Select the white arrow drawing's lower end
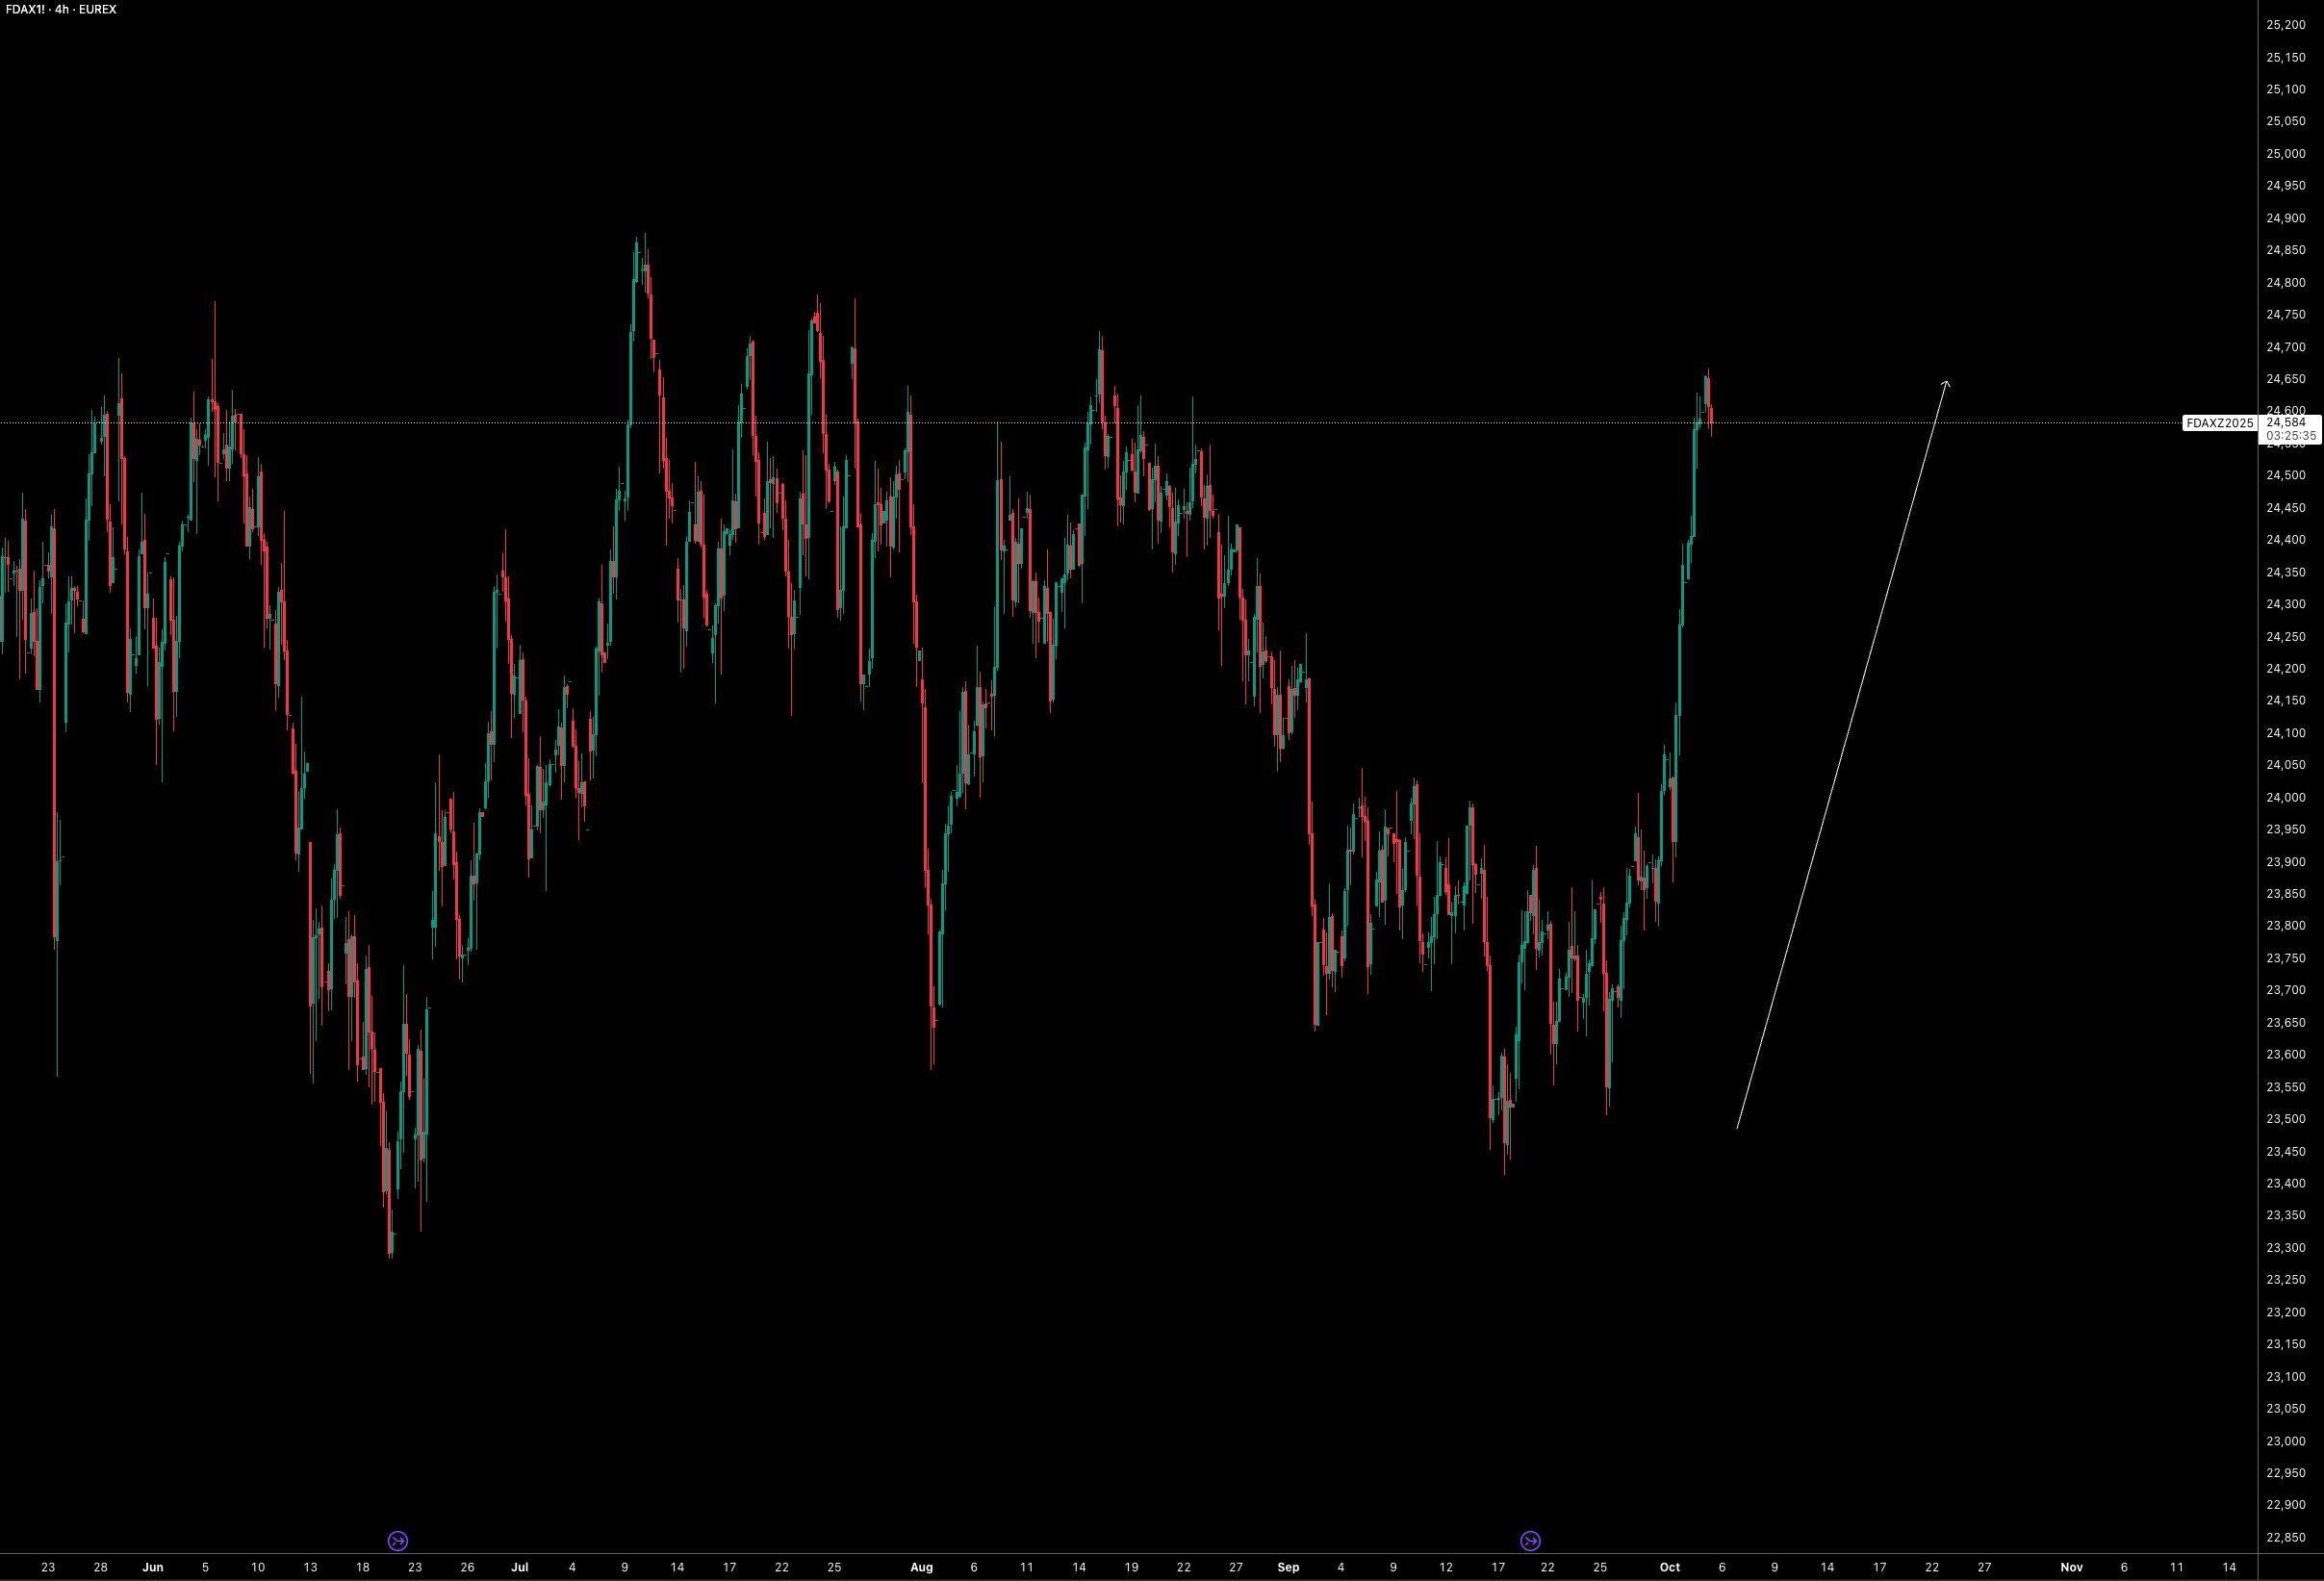The height and width of the screenshot is (1581, 2324). pos(1737,1129)
